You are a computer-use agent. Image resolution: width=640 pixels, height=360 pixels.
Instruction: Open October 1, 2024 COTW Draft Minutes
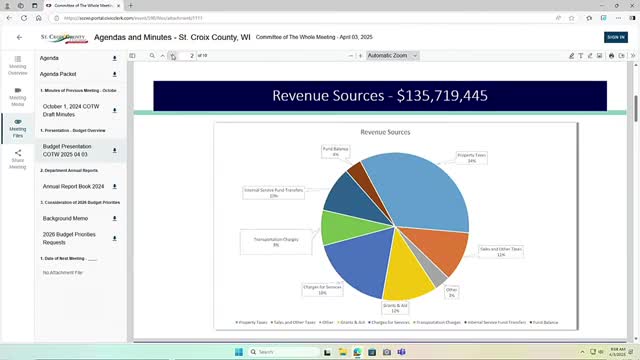point(71,110)
